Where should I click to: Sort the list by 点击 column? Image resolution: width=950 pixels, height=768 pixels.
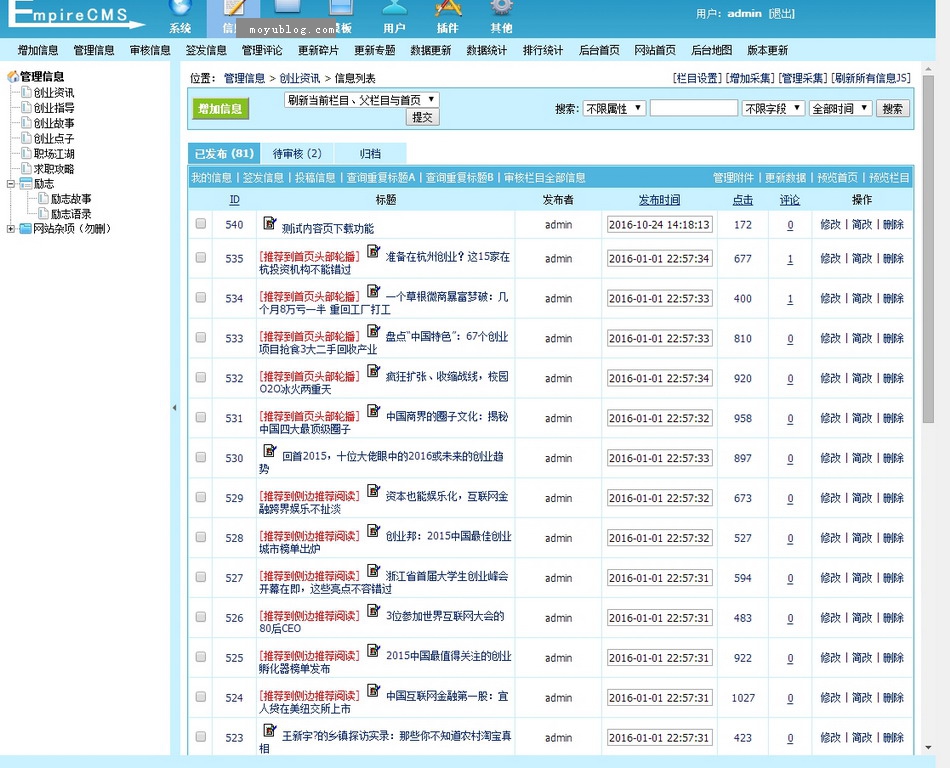pos(743,200)
